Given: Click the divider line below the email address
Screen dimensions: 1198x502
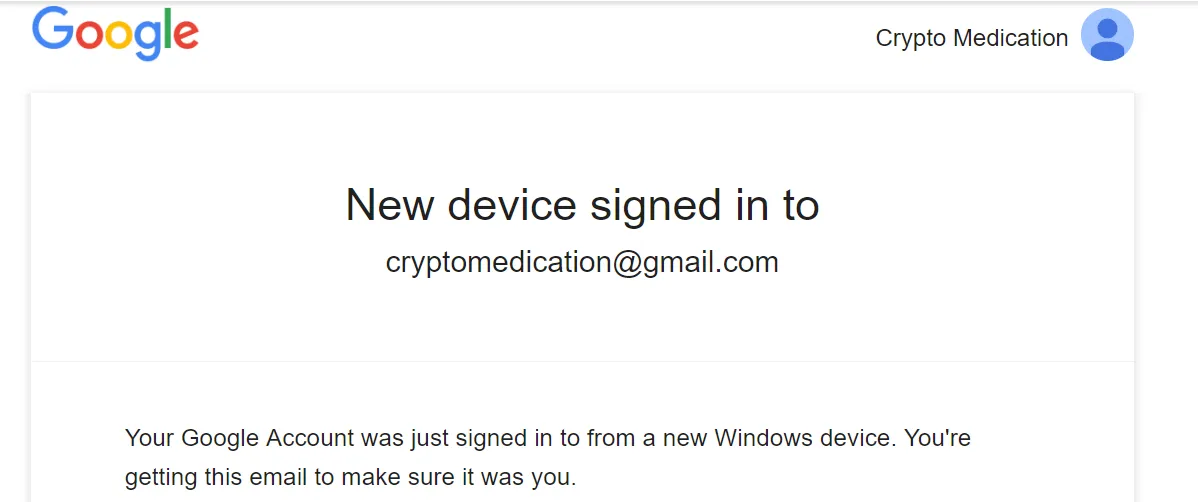Looking at the screenshot, I should [x=582, y=361].
